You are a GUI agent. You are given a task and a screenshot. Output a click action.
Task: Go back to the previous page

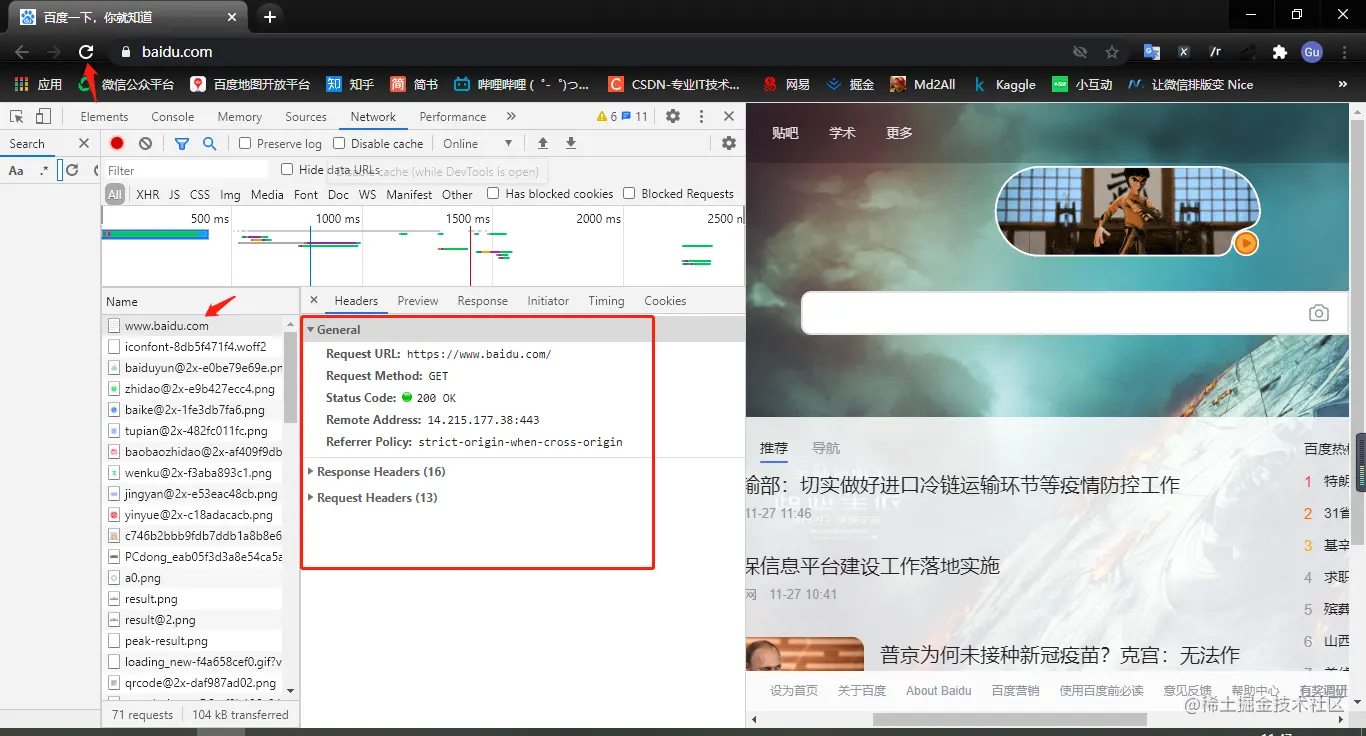tap(22, 52)
